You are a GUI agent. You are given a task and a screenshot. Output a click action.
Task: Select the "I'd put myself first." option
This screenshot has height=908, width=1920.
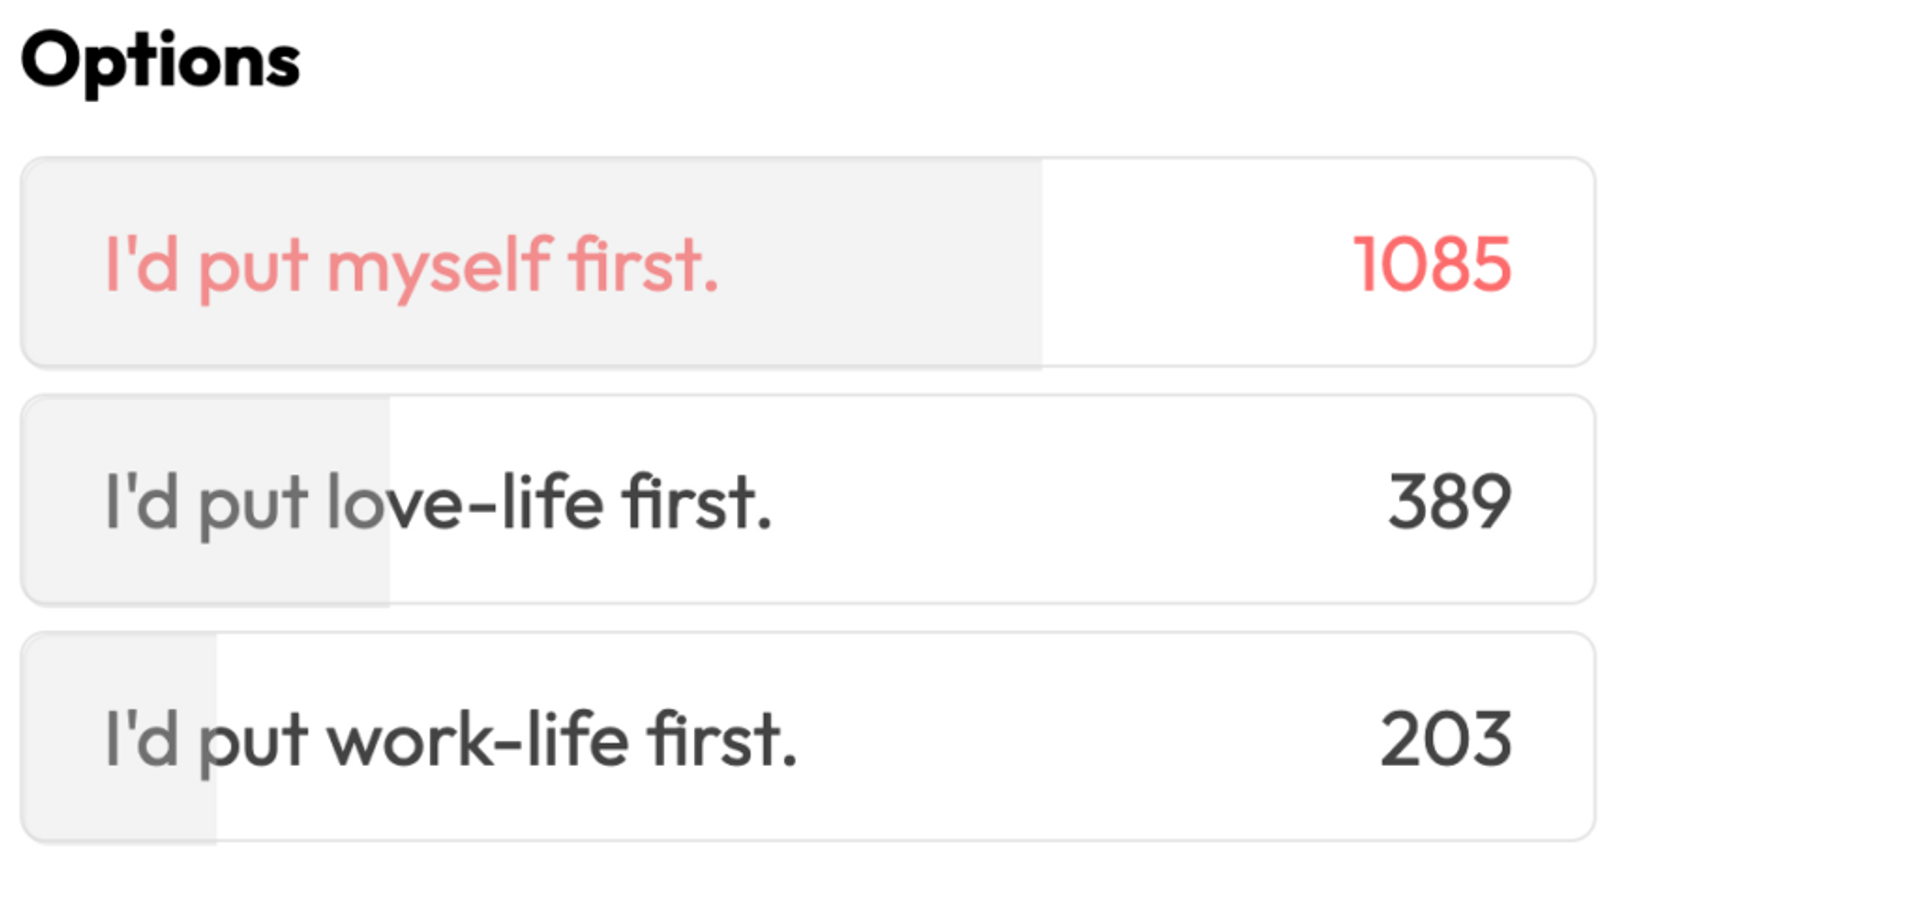tap(808, 263)
